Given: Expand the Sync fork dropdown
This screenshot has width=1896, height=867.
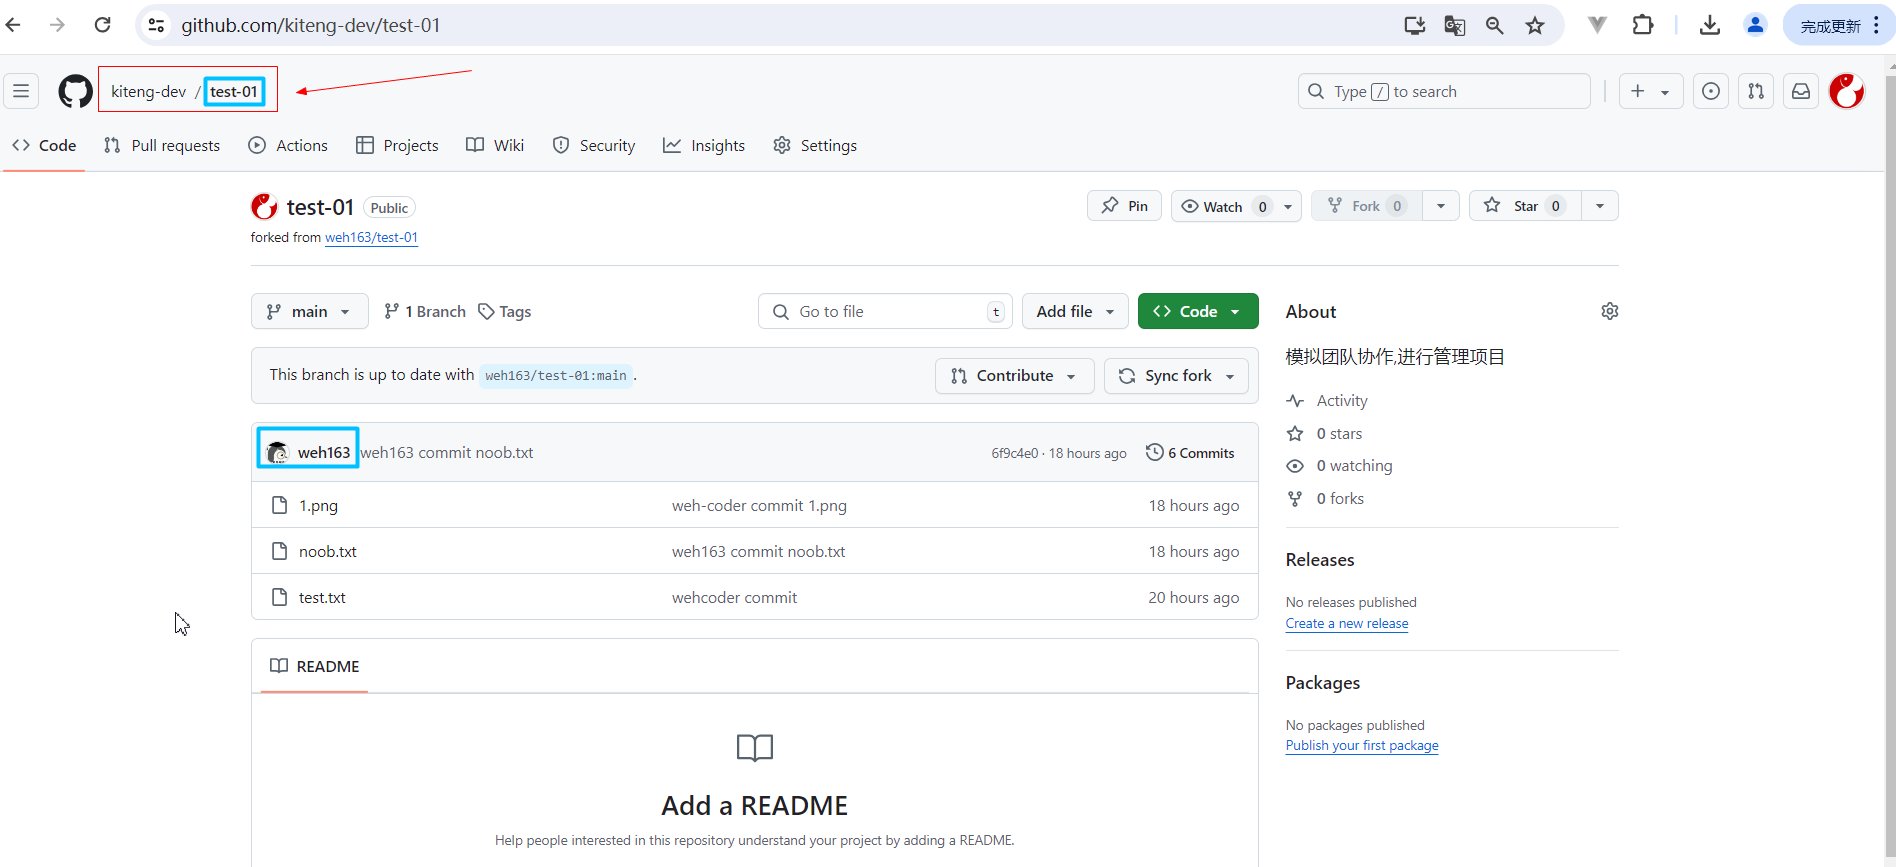Looking at the screenshot, I should click(1176, 376).
